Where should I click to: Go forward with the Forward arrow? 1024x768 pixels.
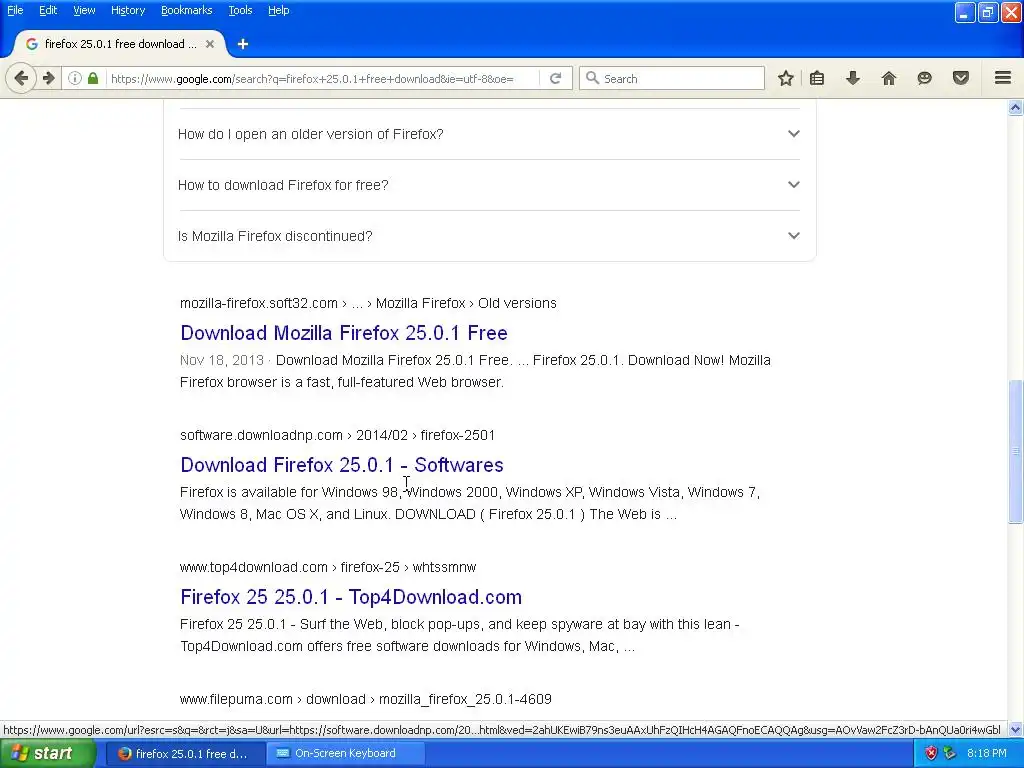48,78
